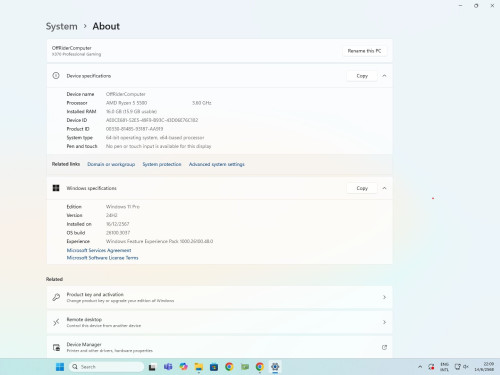Screen dimensions: 500x375
Task: Copy the Windows specifications
Action: 362,188
